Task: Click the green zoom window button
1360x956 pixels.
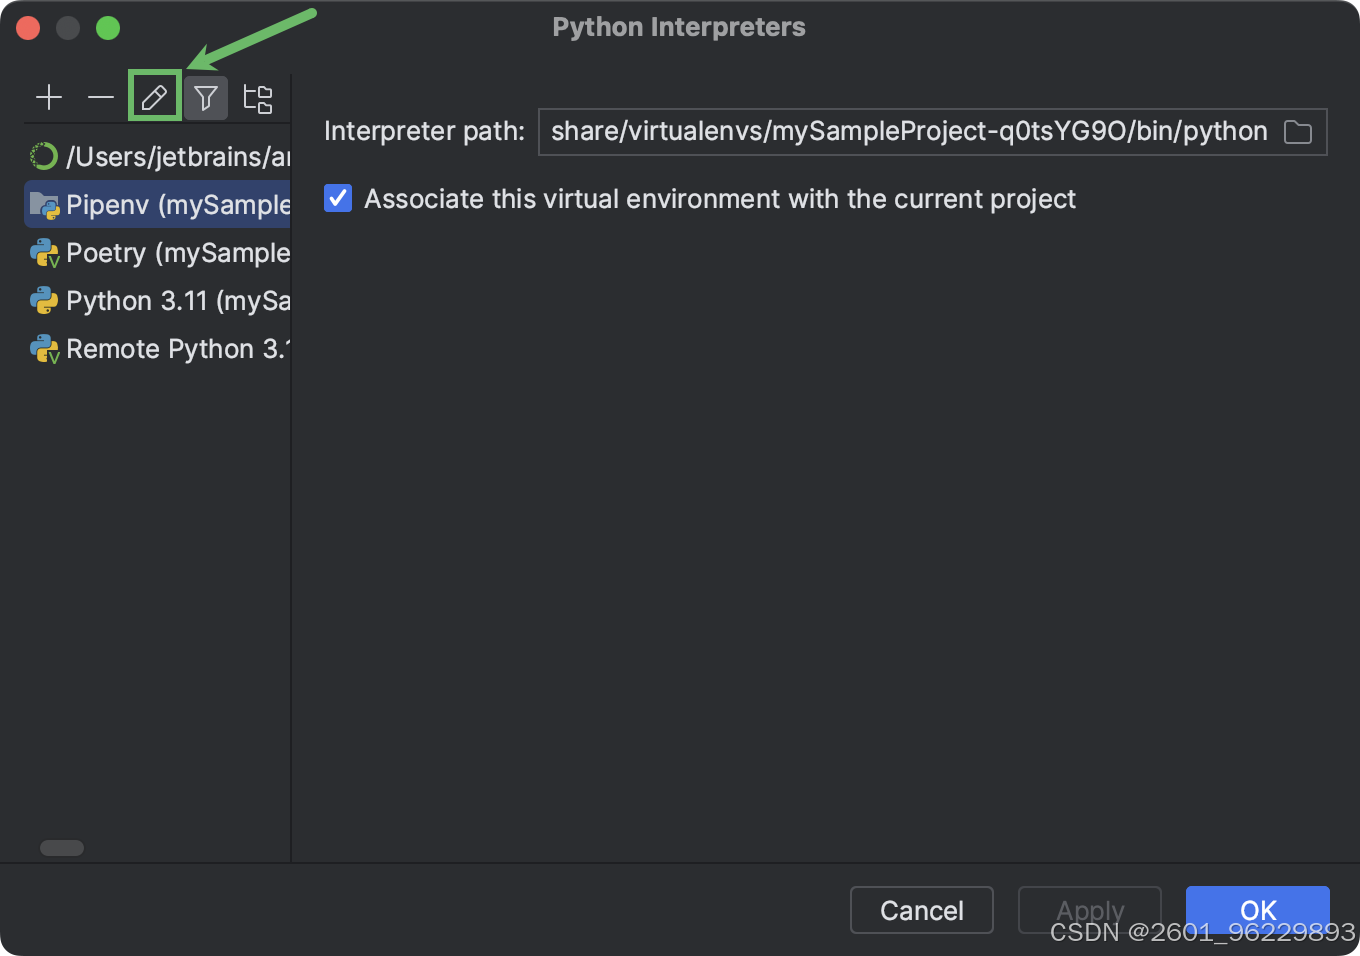Action: pos(108,28)
